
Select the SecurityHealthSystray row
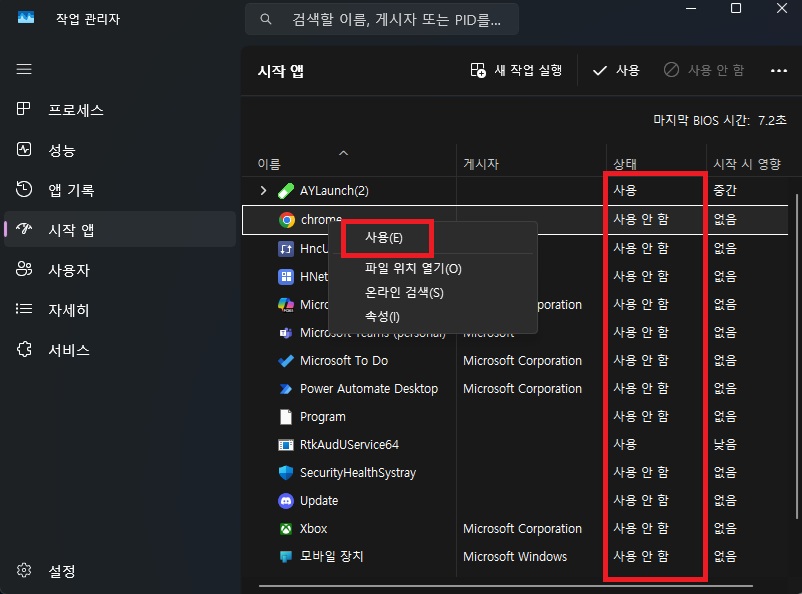pyautogui.click(x=515, y=473)
